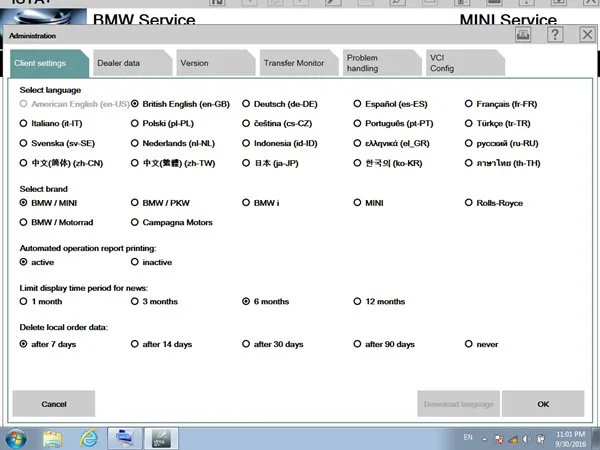Delete order data after 7 days
Screen dimensions: 600x450
click(48, 344)
